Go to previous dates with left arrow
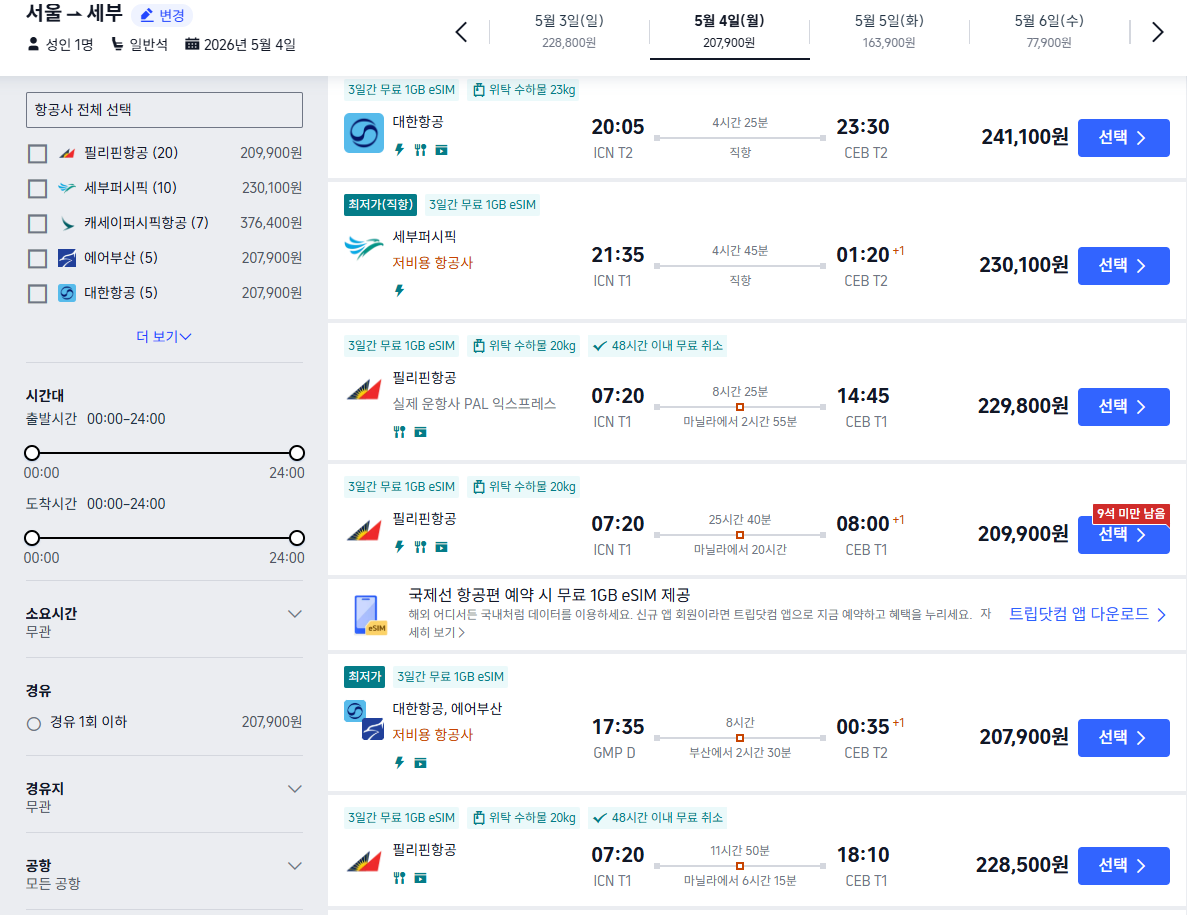 tap(461, 32)
